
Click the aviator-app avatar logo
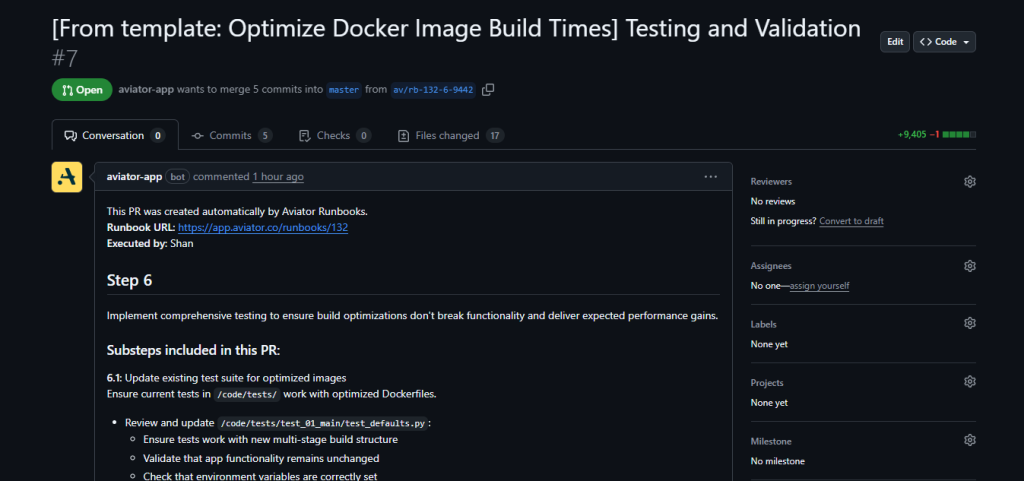[68, 177]
